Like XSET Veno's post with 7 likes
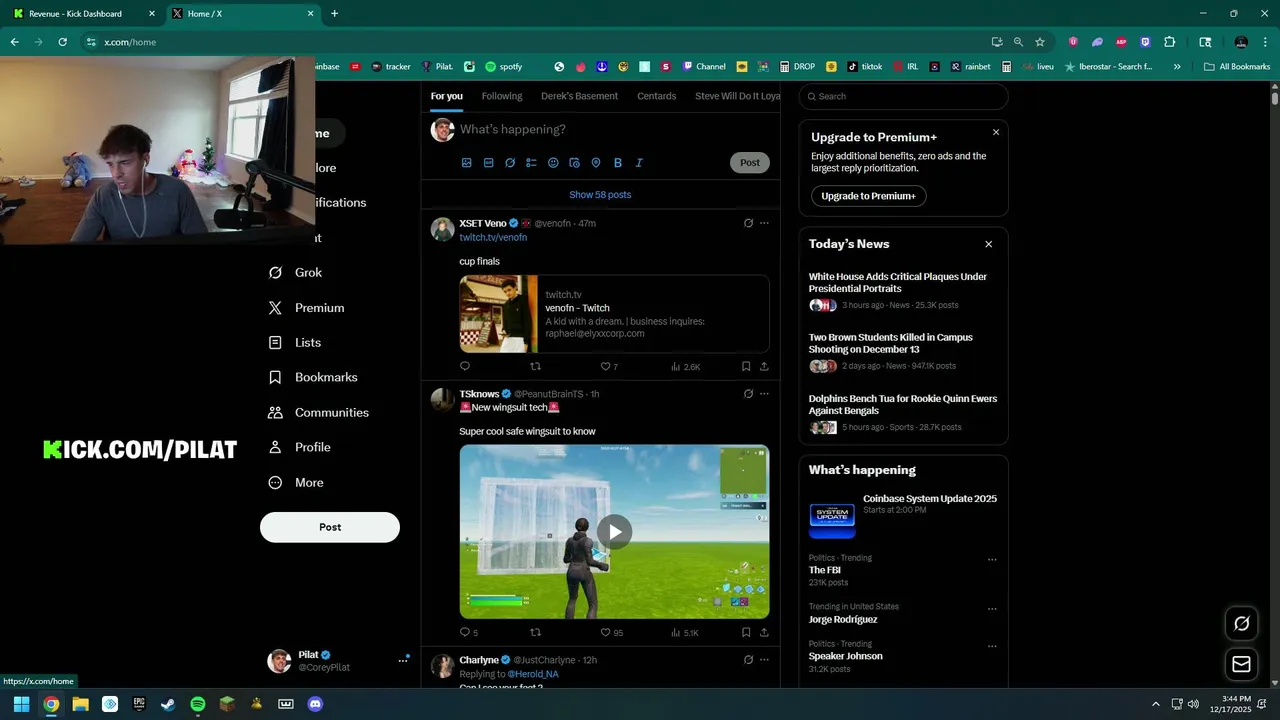This screenshot has height=720, width=1280. (x=609, y=367)
